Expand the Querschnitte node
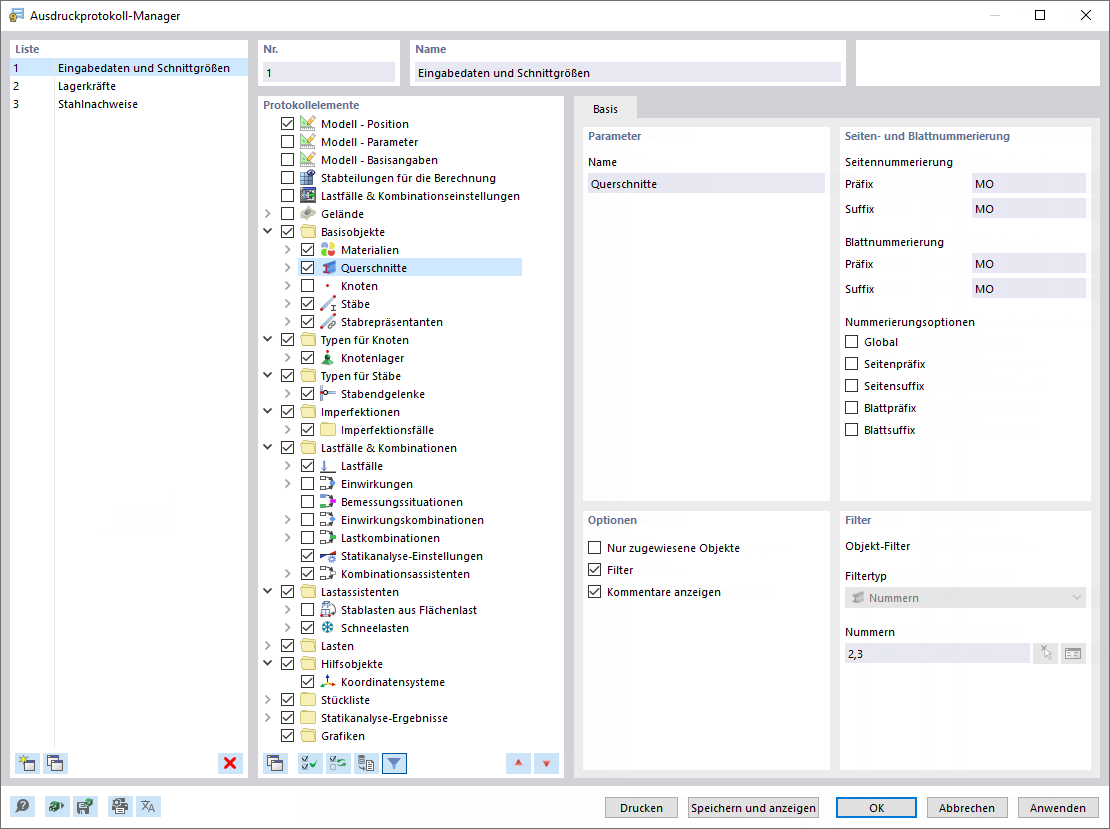Viewport: 1110px width, 829px height. pyautogui.click(x=287, y=268)
